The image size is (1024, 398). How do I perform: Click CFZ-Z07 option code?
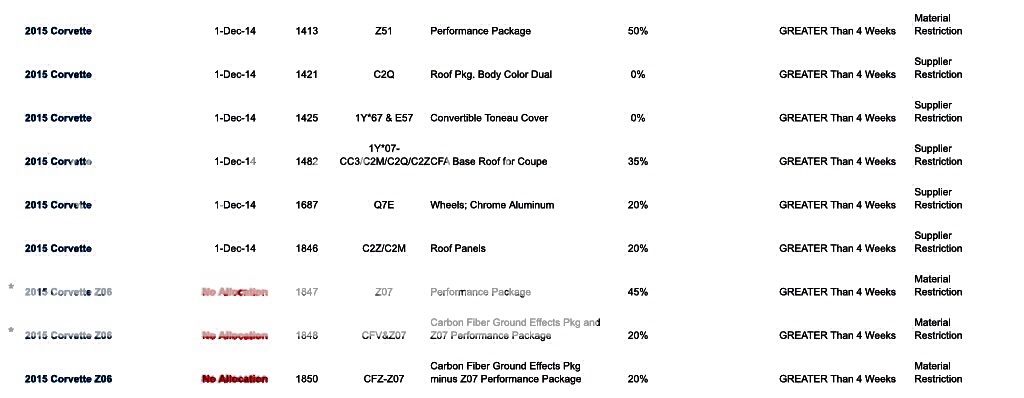pos(383,379)
